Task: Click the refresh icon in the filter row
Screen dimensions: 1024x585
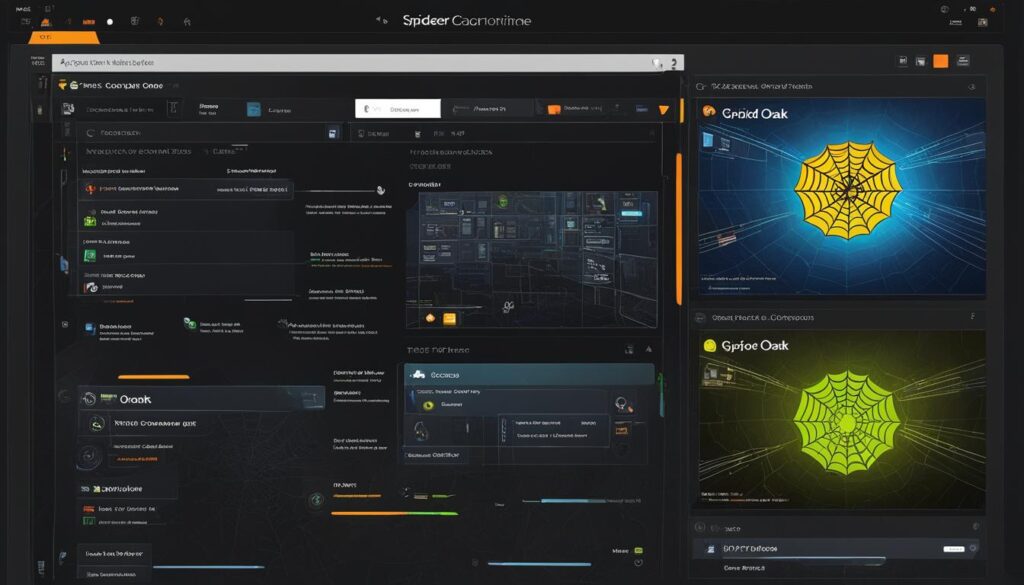Action: 90,133
